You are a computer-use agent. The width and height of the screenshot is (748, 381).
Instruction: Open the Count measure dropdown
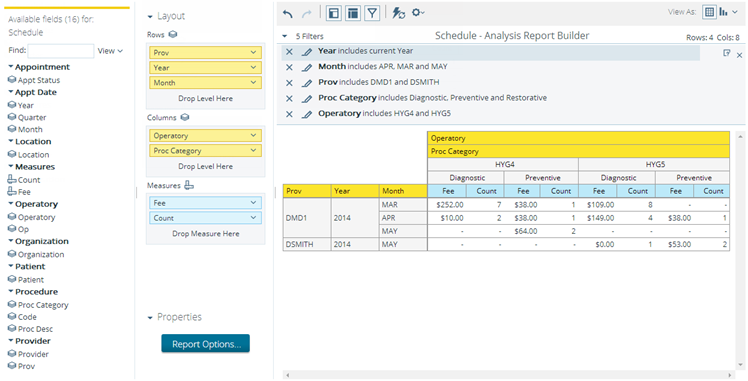click(x=253, y=217)
